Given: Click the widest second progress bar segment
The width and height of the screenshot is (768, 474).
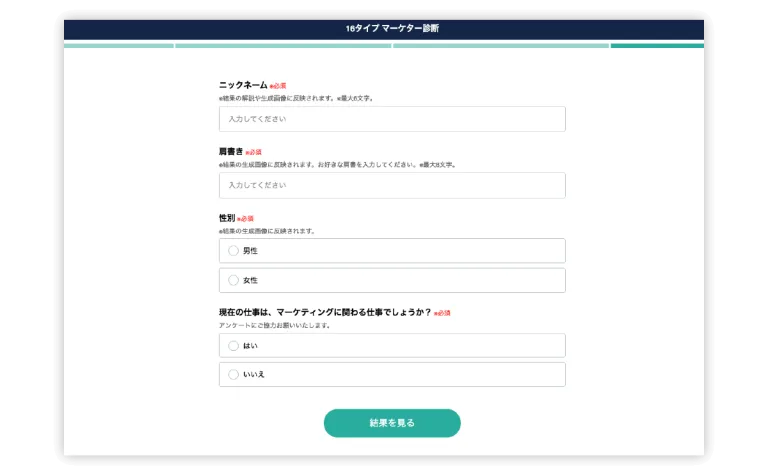Looking at the screenshot, I should [x=283, y=46].
